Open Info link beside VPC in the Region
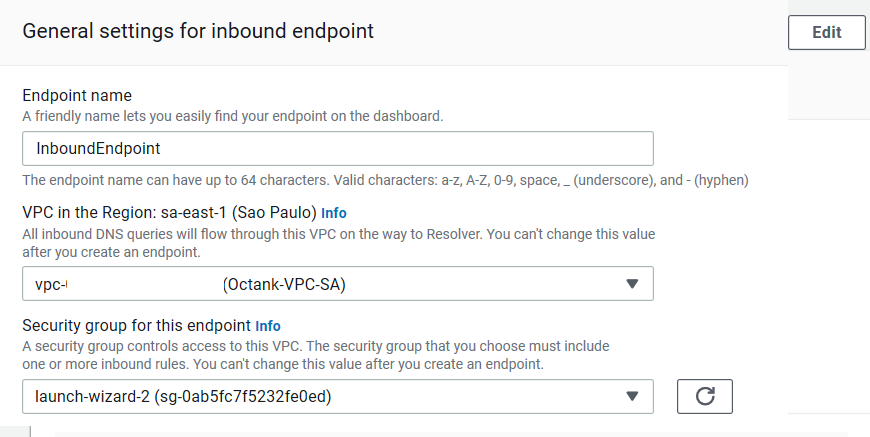This screenshot has width=870, height=437. [334, 213]
